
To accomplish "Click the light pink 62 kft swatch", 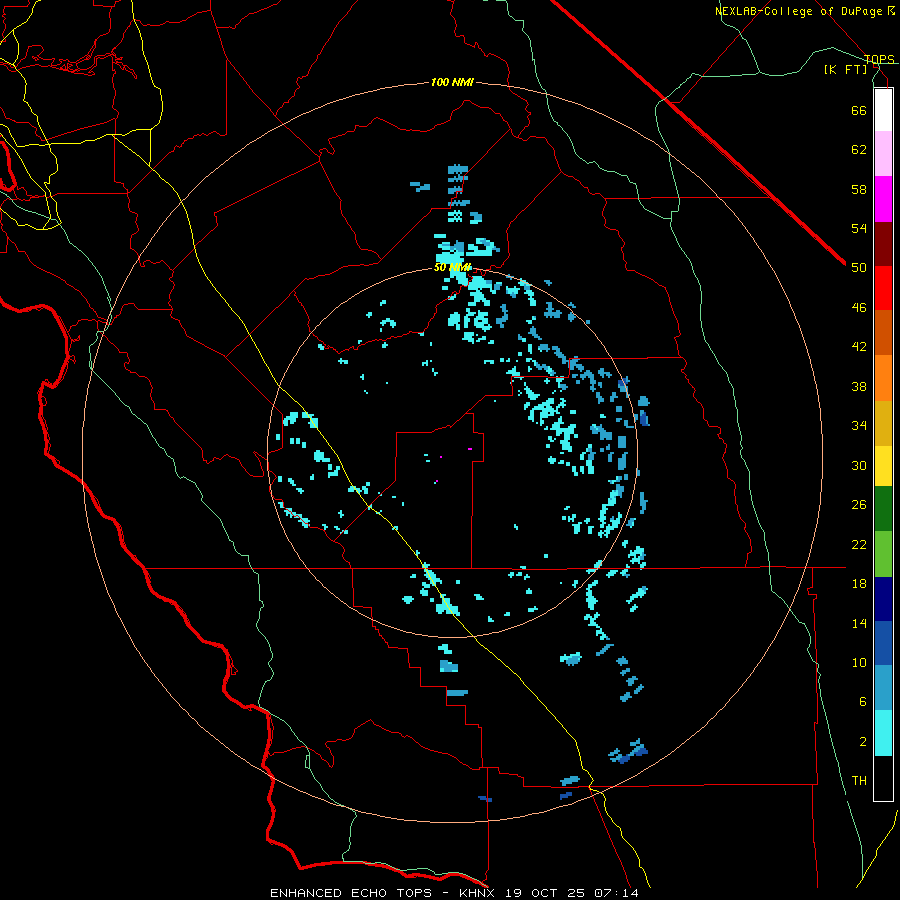I will [x=883, y=153].
